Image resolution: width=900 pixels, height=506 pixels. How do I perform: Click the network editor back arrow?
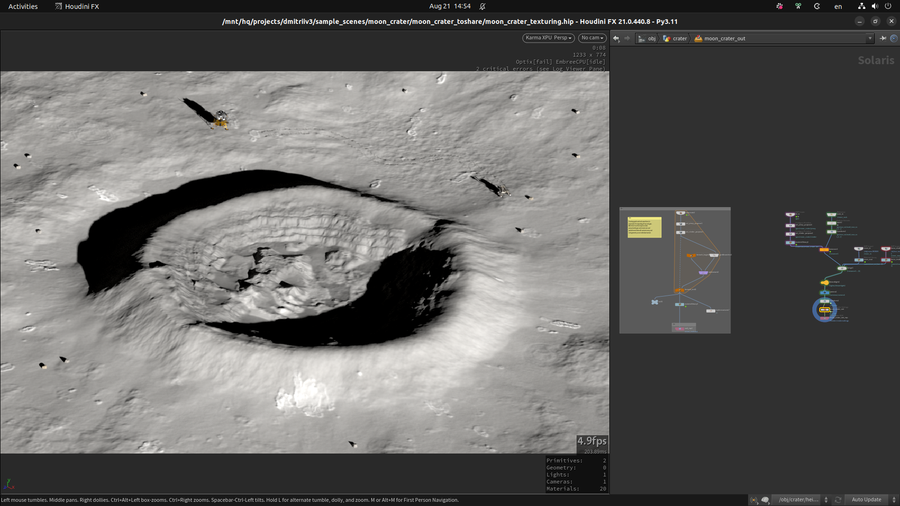[616, 38]
